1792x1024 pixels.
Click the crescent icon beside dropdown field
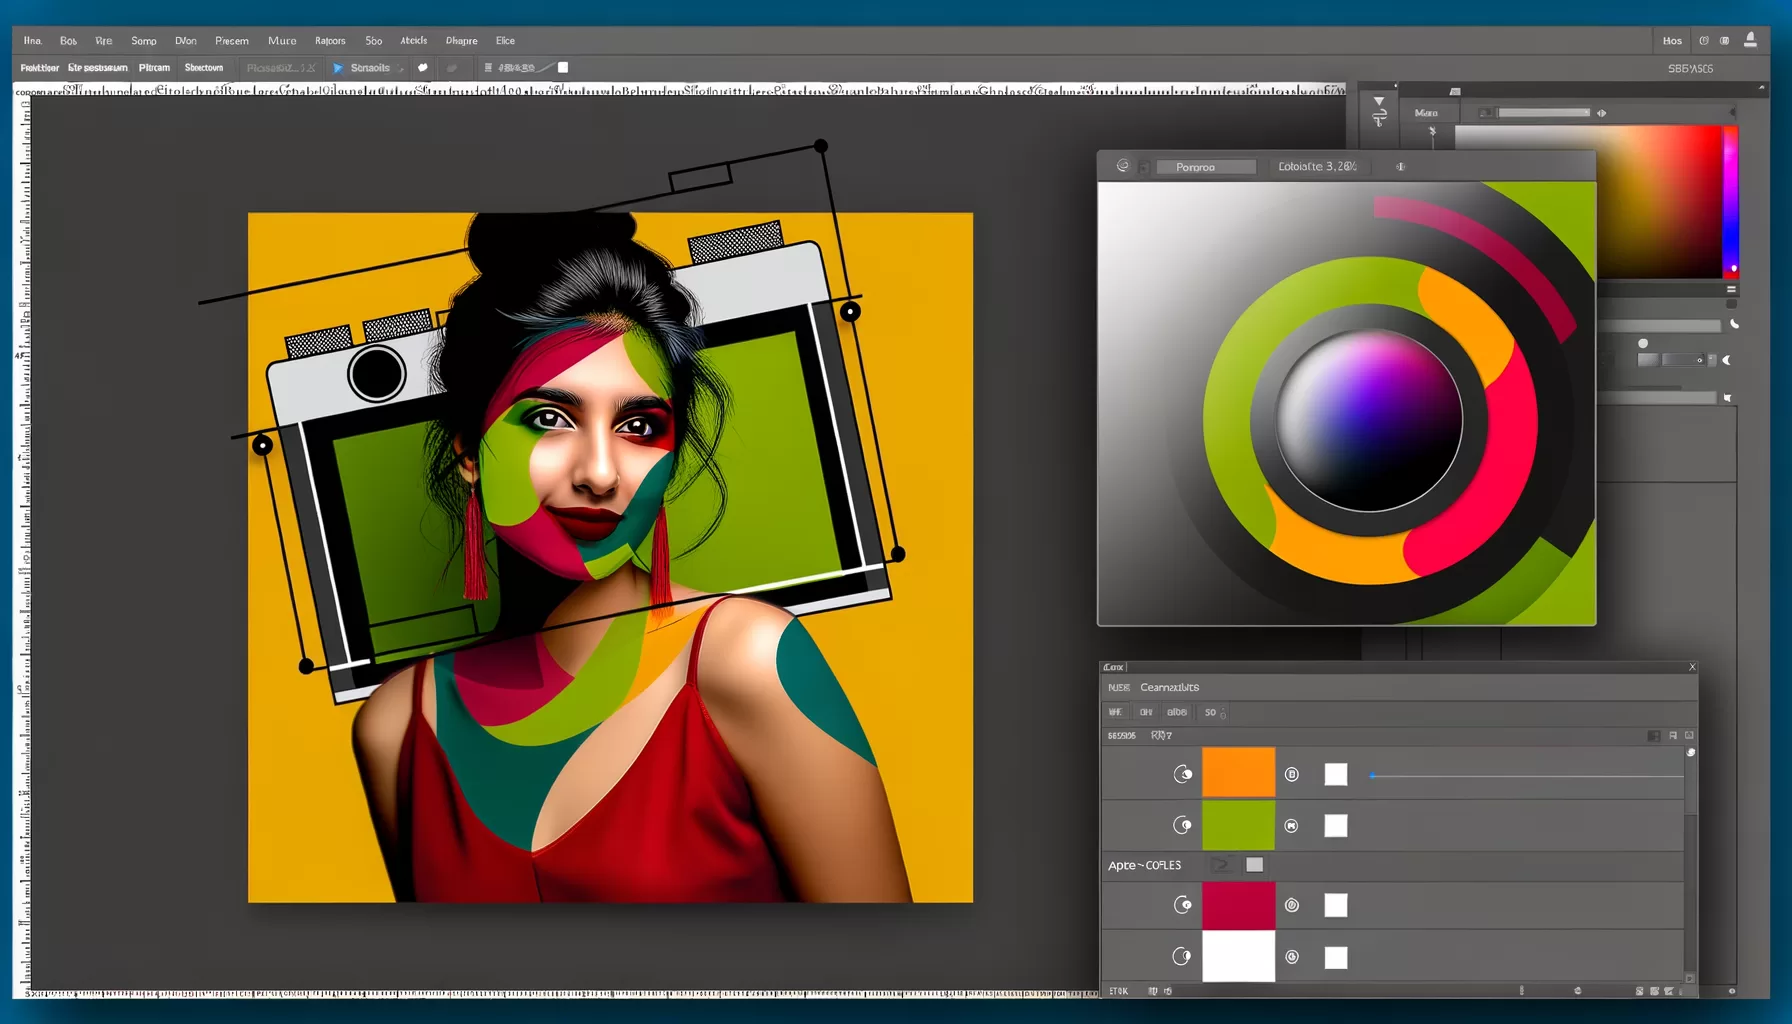point(1726,360)
